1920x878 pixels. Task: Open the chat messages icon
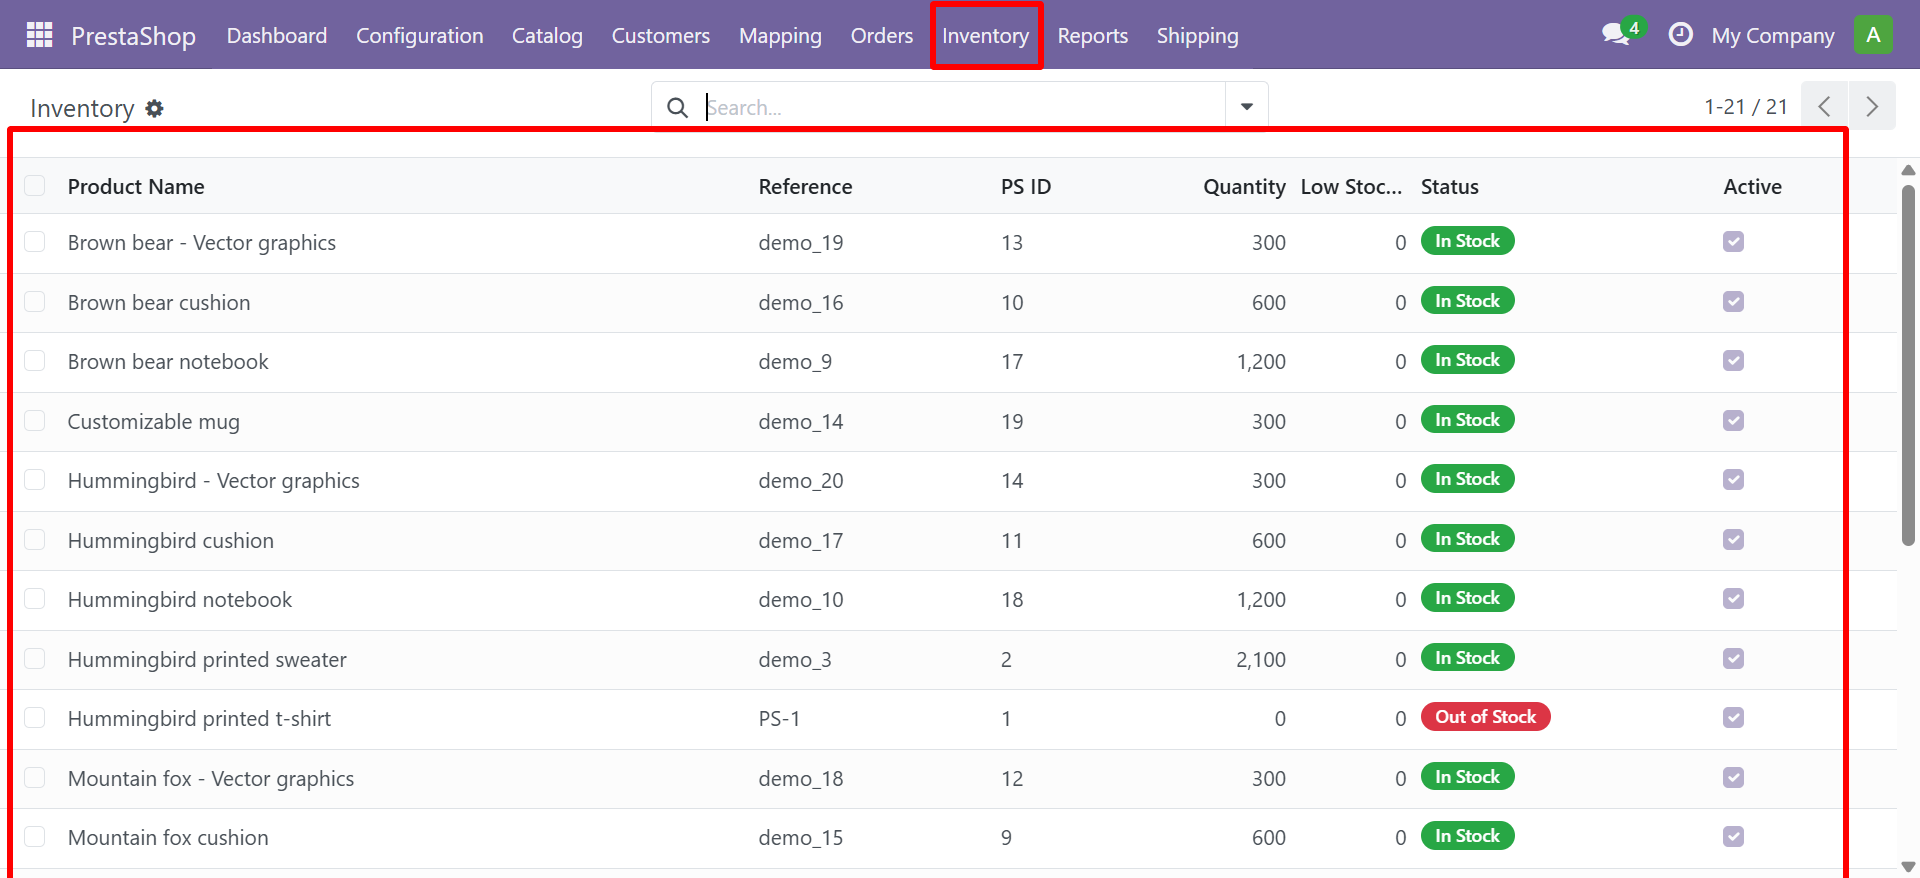pyautogui.click(x=1615, y=35)
